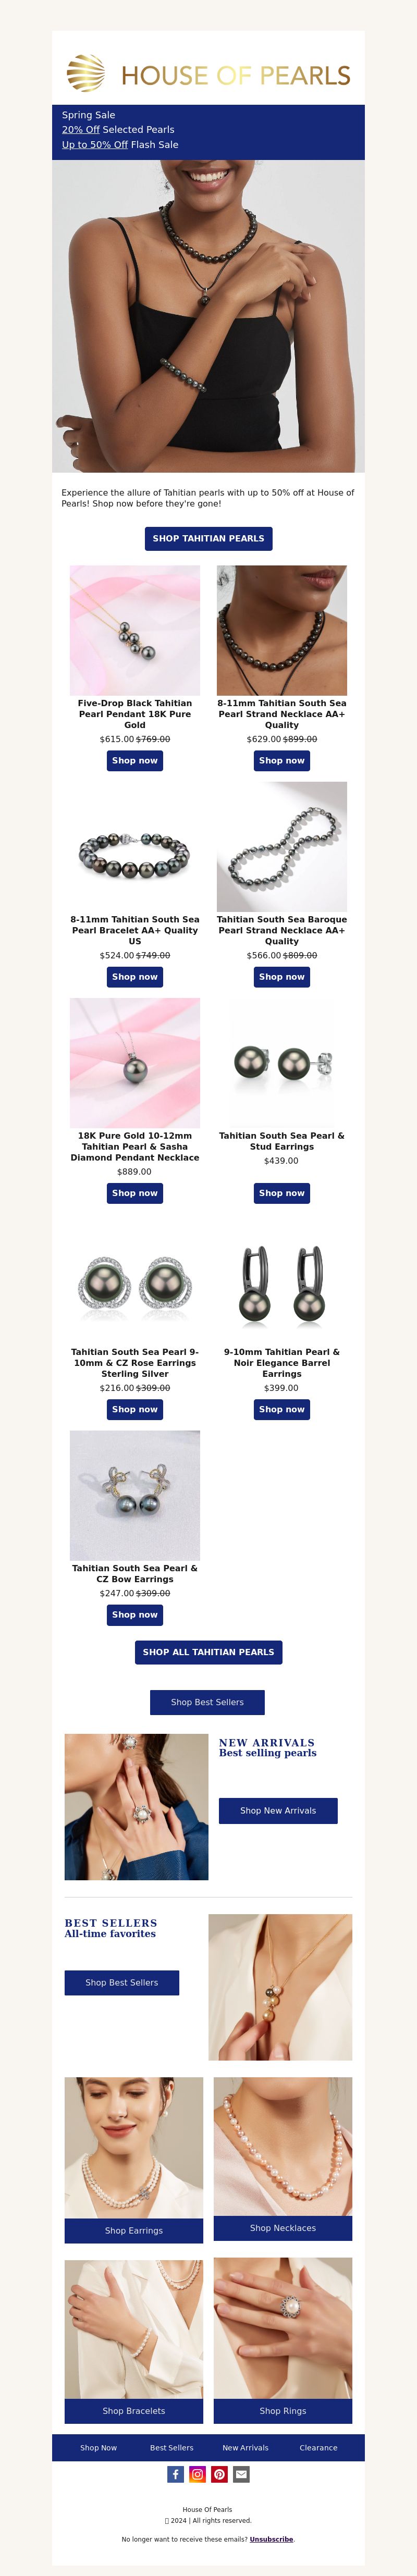
Task: Click the Shop Earrings tile
Action: (134, 2160)
